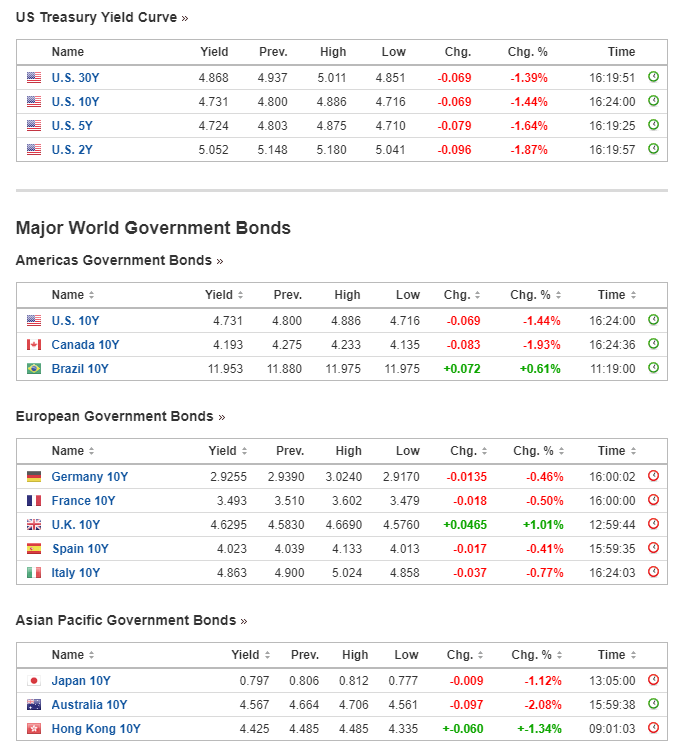Viewport: 678px width, 754px height.
Task: Click the red clock icon for U.K. 10Y
Action: [654, 525]
